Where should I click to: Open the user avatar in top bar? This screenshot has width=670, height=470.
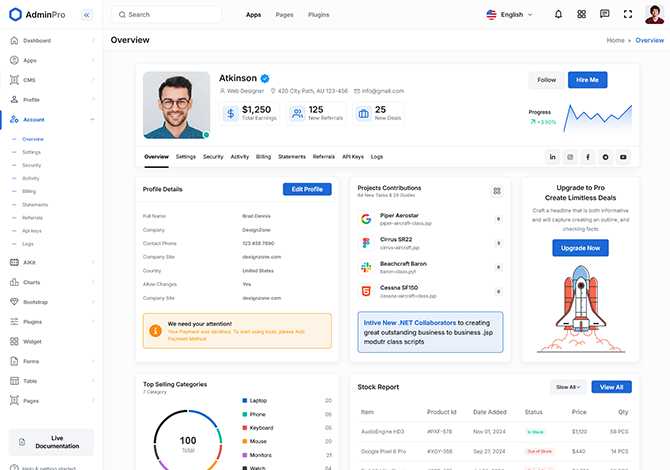[x=654, y=15]
